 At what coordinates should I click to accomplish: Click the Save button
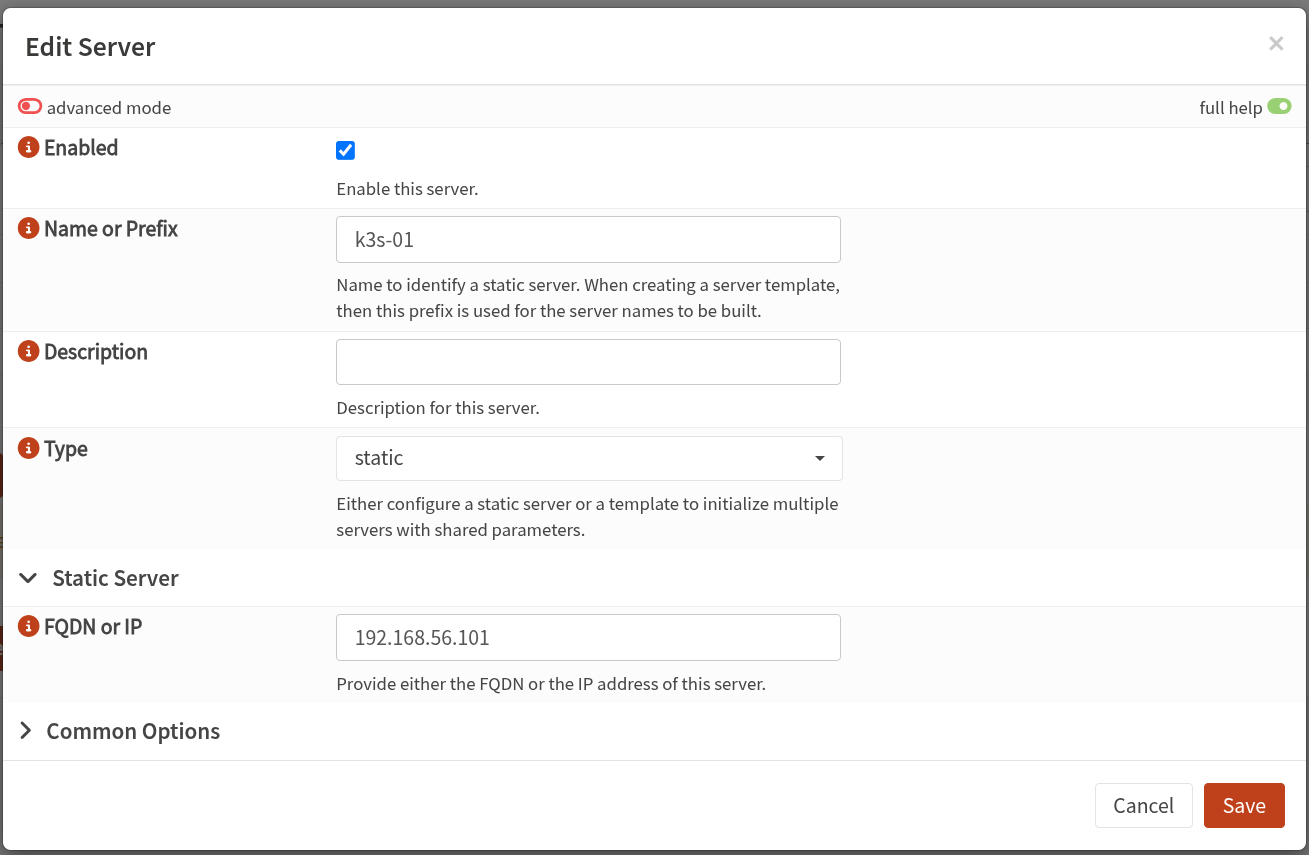[1243, 806]
